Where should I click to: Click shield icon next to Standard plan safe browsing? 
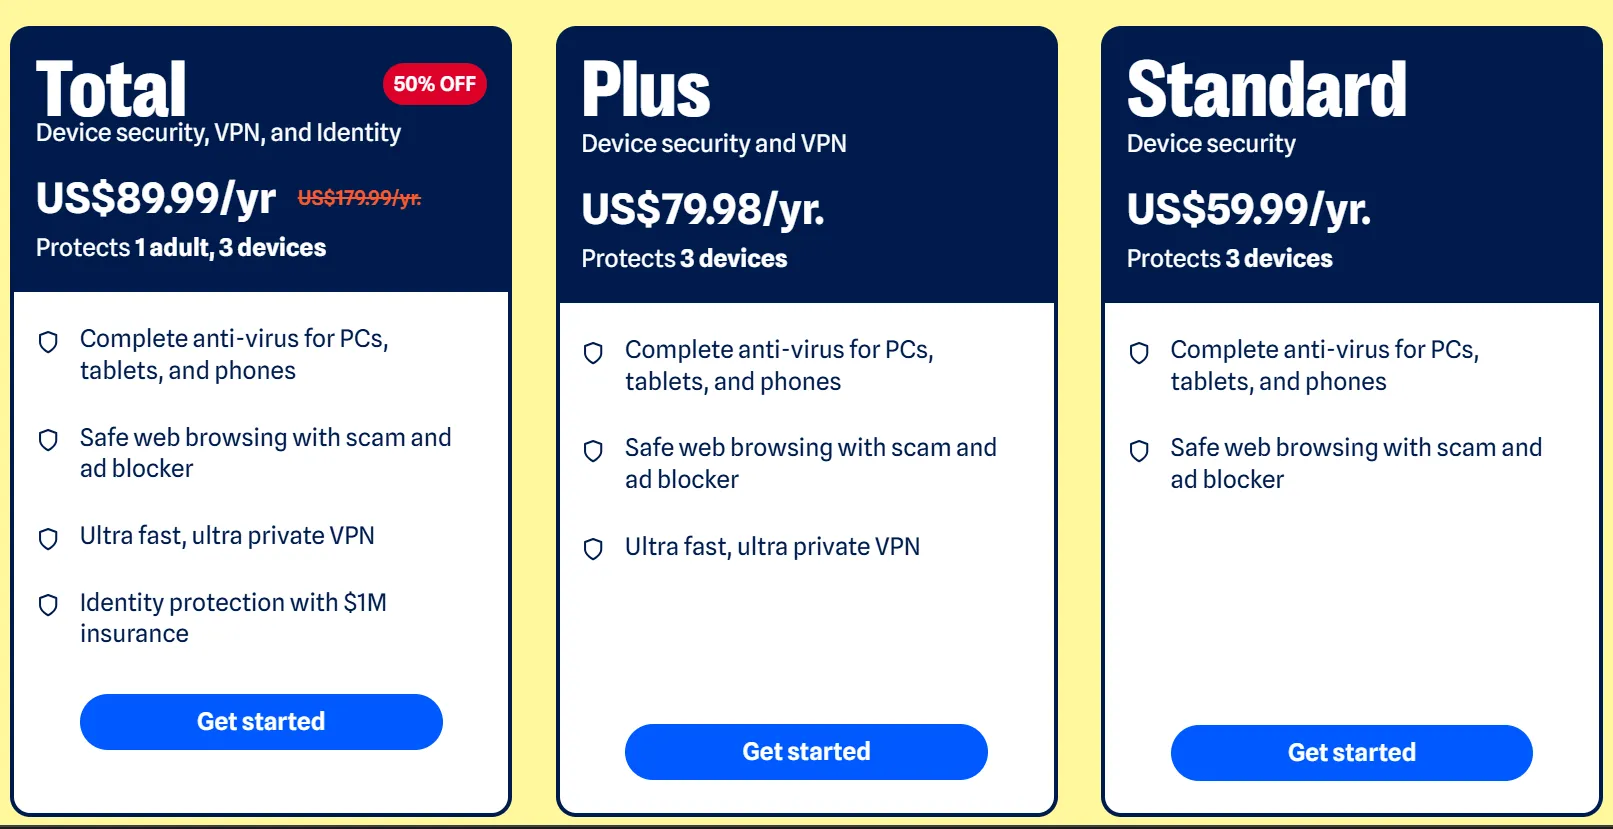click(1139, 451)
